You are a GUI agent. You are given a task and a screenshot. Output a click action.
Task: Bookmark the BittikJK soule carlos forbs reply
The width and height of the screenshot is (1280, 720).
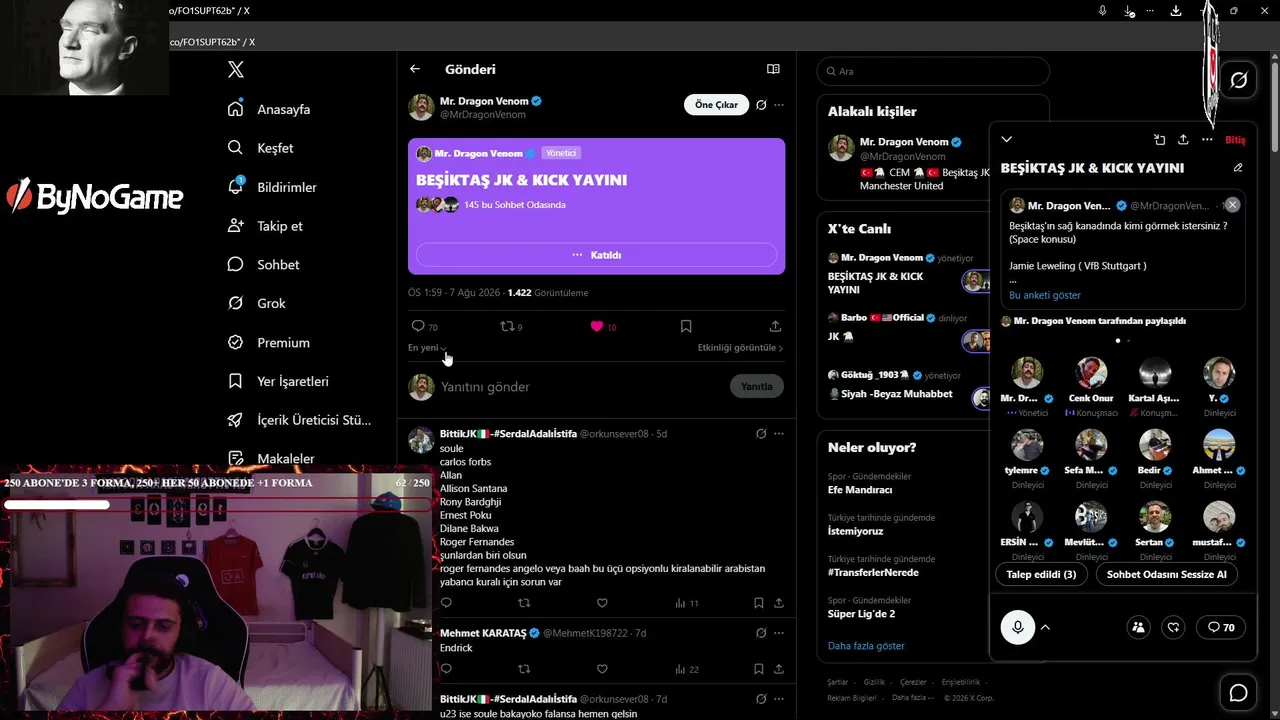pyautogui.click(x=759, y=603)
